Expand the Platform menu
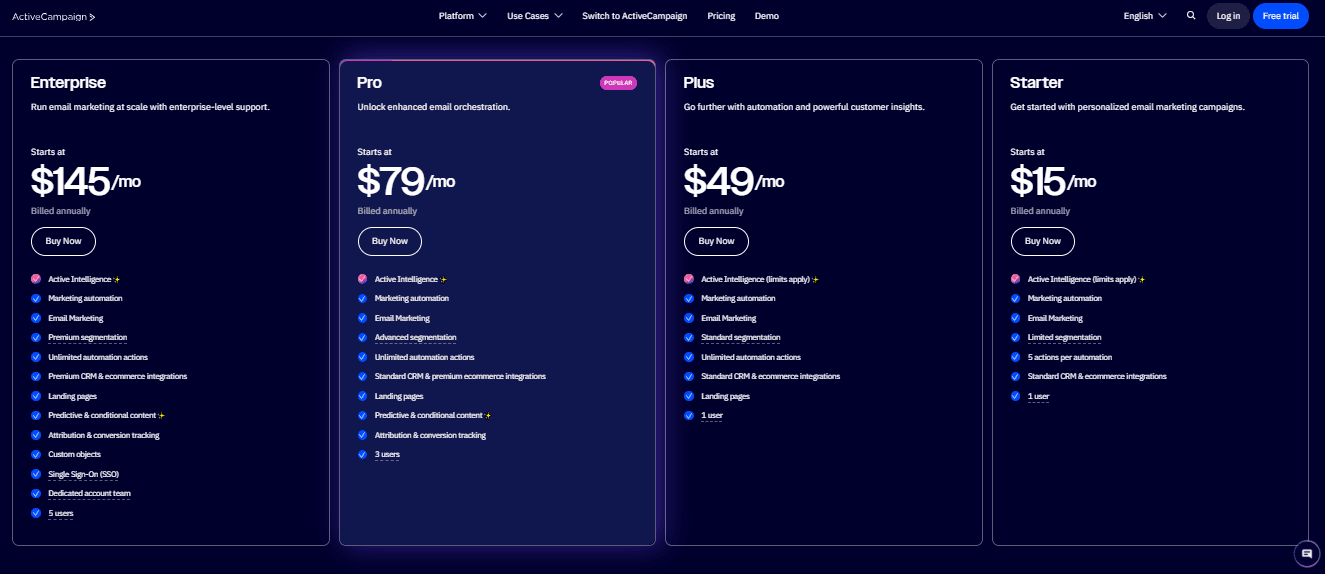Screen dimensions: 1325x574 462,16
